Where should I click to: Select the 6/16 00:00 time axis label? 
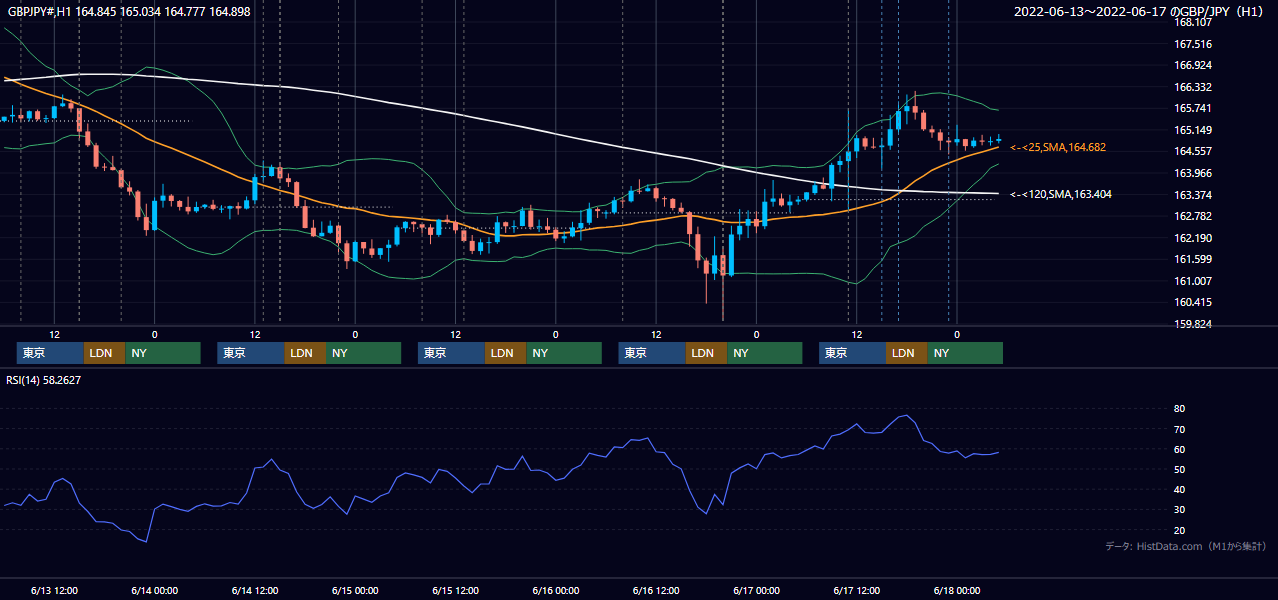pos(556,590)
